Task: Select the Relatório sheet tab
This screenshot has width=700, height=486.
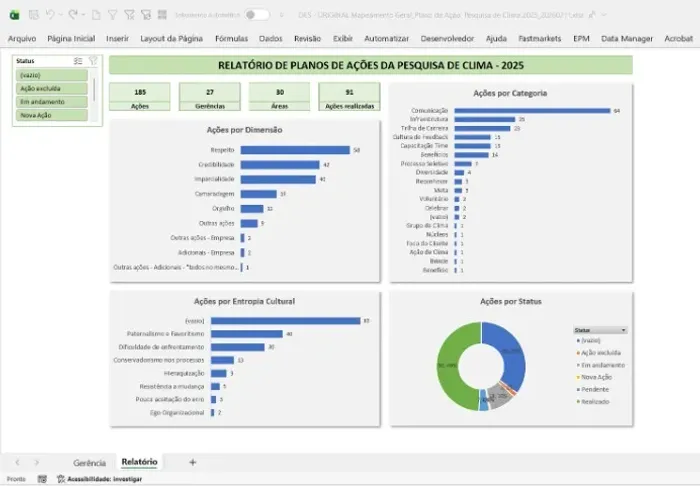Action: 139,462
